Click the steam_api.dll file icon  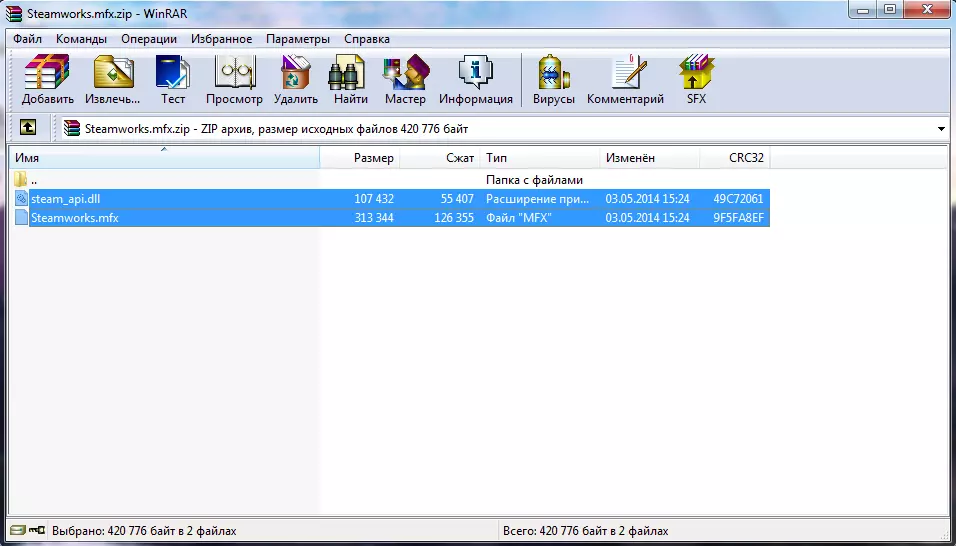21,198
